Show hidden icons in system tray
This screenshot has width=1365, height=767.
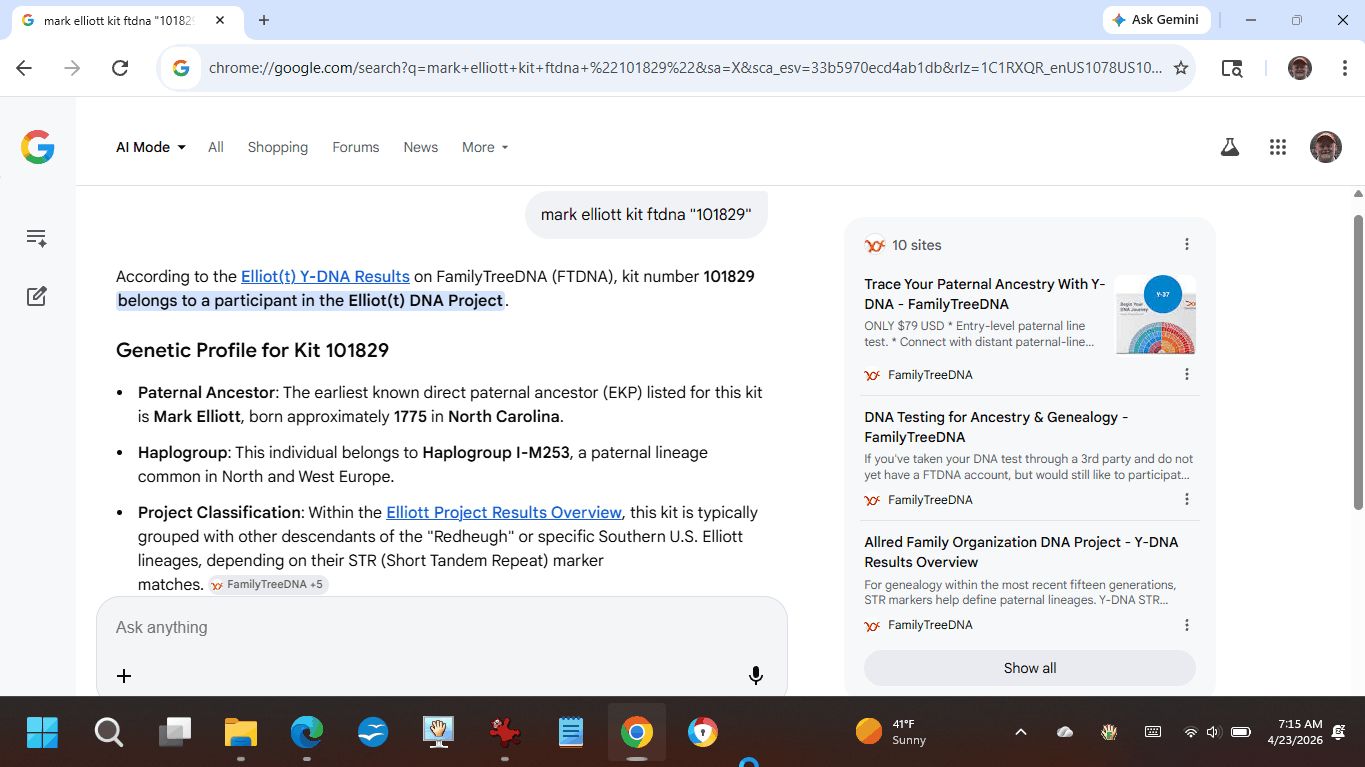click(x=1020, y=732)
